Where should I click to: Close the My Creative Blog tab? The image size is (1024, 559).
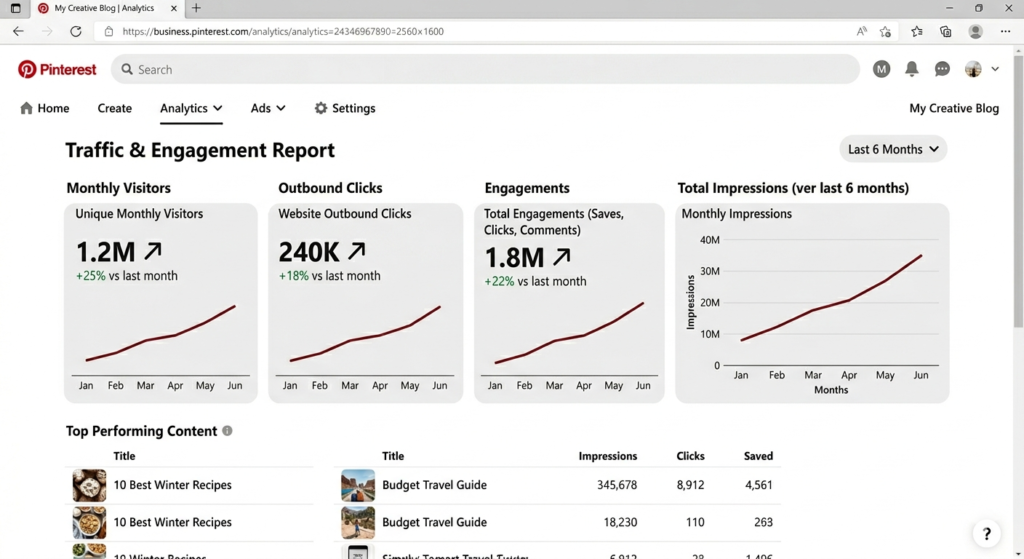tap(174, 8)
